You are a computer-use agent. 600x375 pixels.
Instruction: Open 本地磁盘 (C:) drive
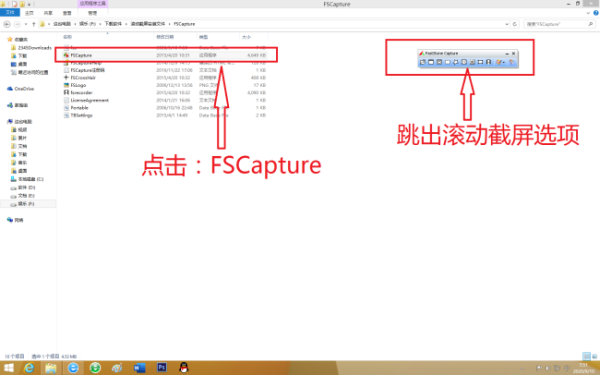point(28,179)
